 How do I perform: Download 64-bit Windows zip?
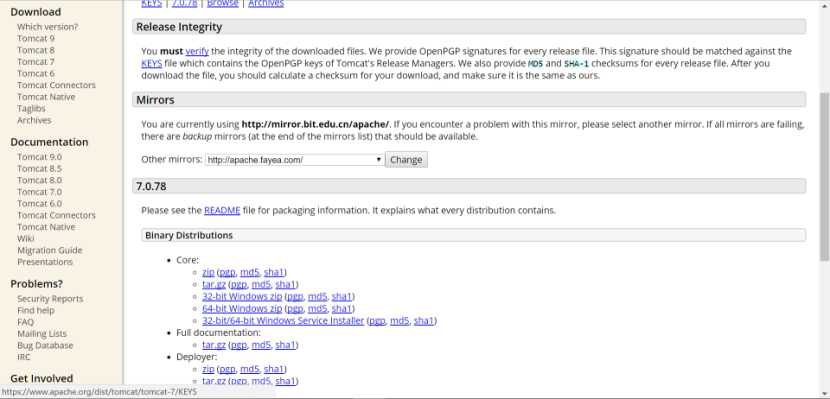coord(242,309)
